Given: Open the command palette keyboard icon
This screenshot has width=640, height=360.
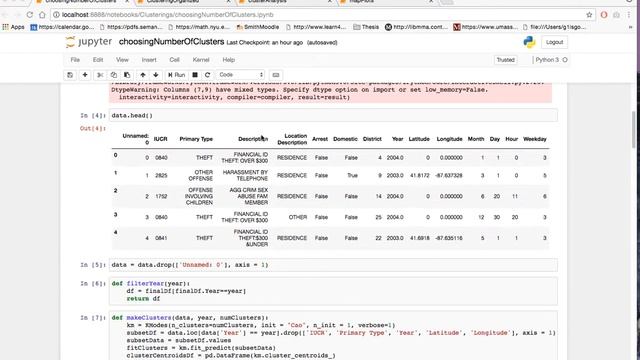Looking at the screenshot, I should point(276,75).
